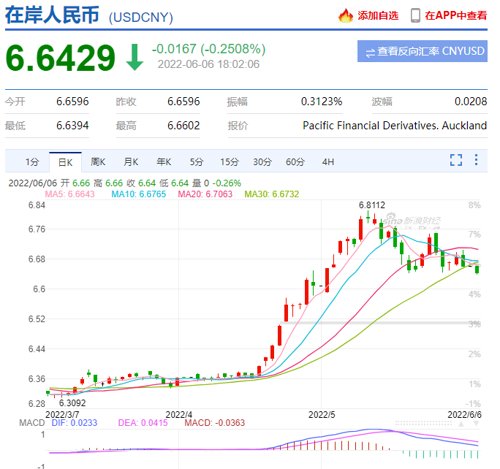Open the three-dot chart options menu
This screenshot has height=469, width=500.
pos(476,160)
